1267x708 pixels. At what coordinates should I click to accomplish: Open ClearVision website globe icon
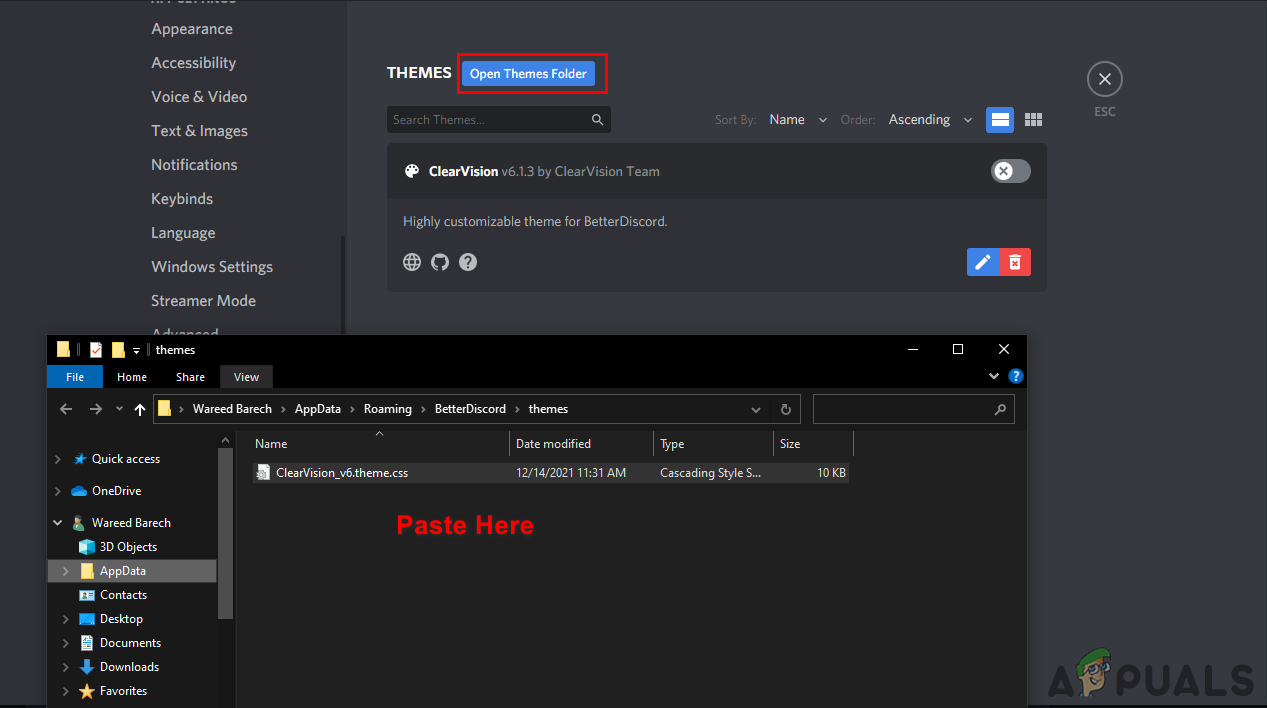tap(412, 262)
